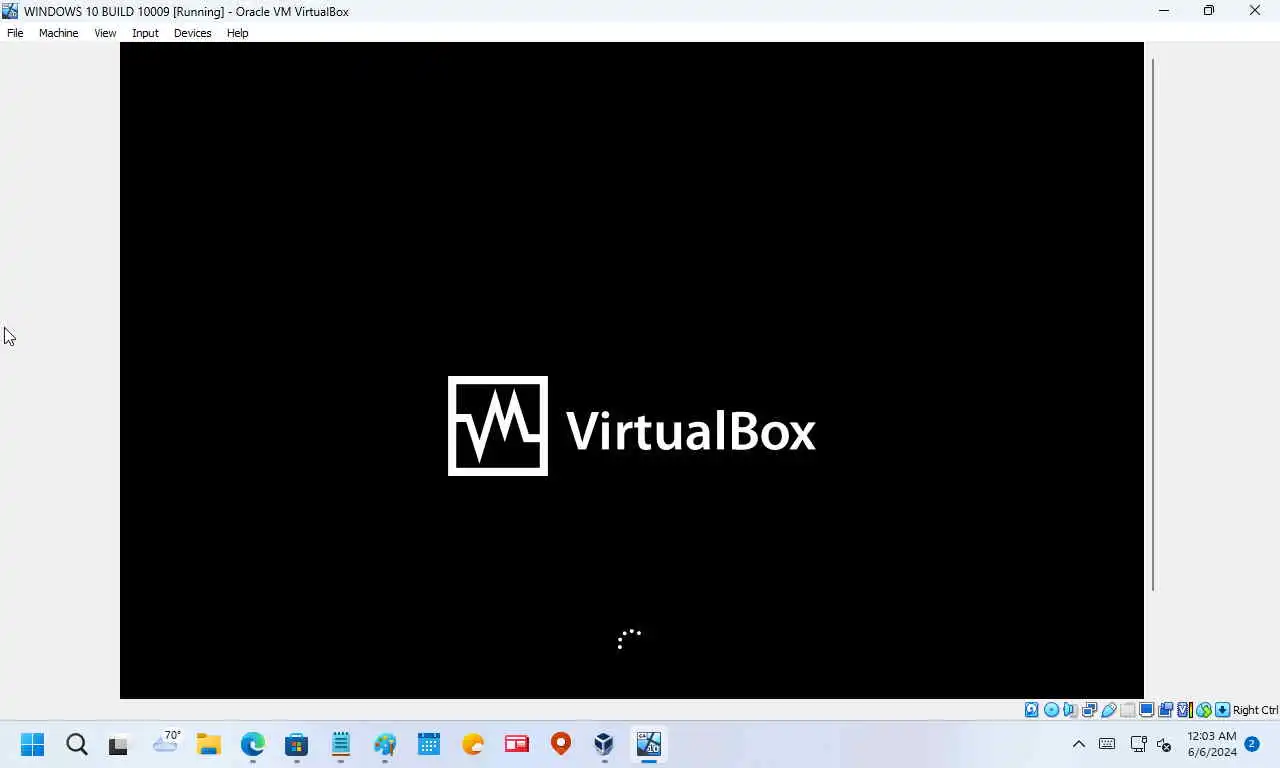Click the VirtualBox title bar app icon

10,11
